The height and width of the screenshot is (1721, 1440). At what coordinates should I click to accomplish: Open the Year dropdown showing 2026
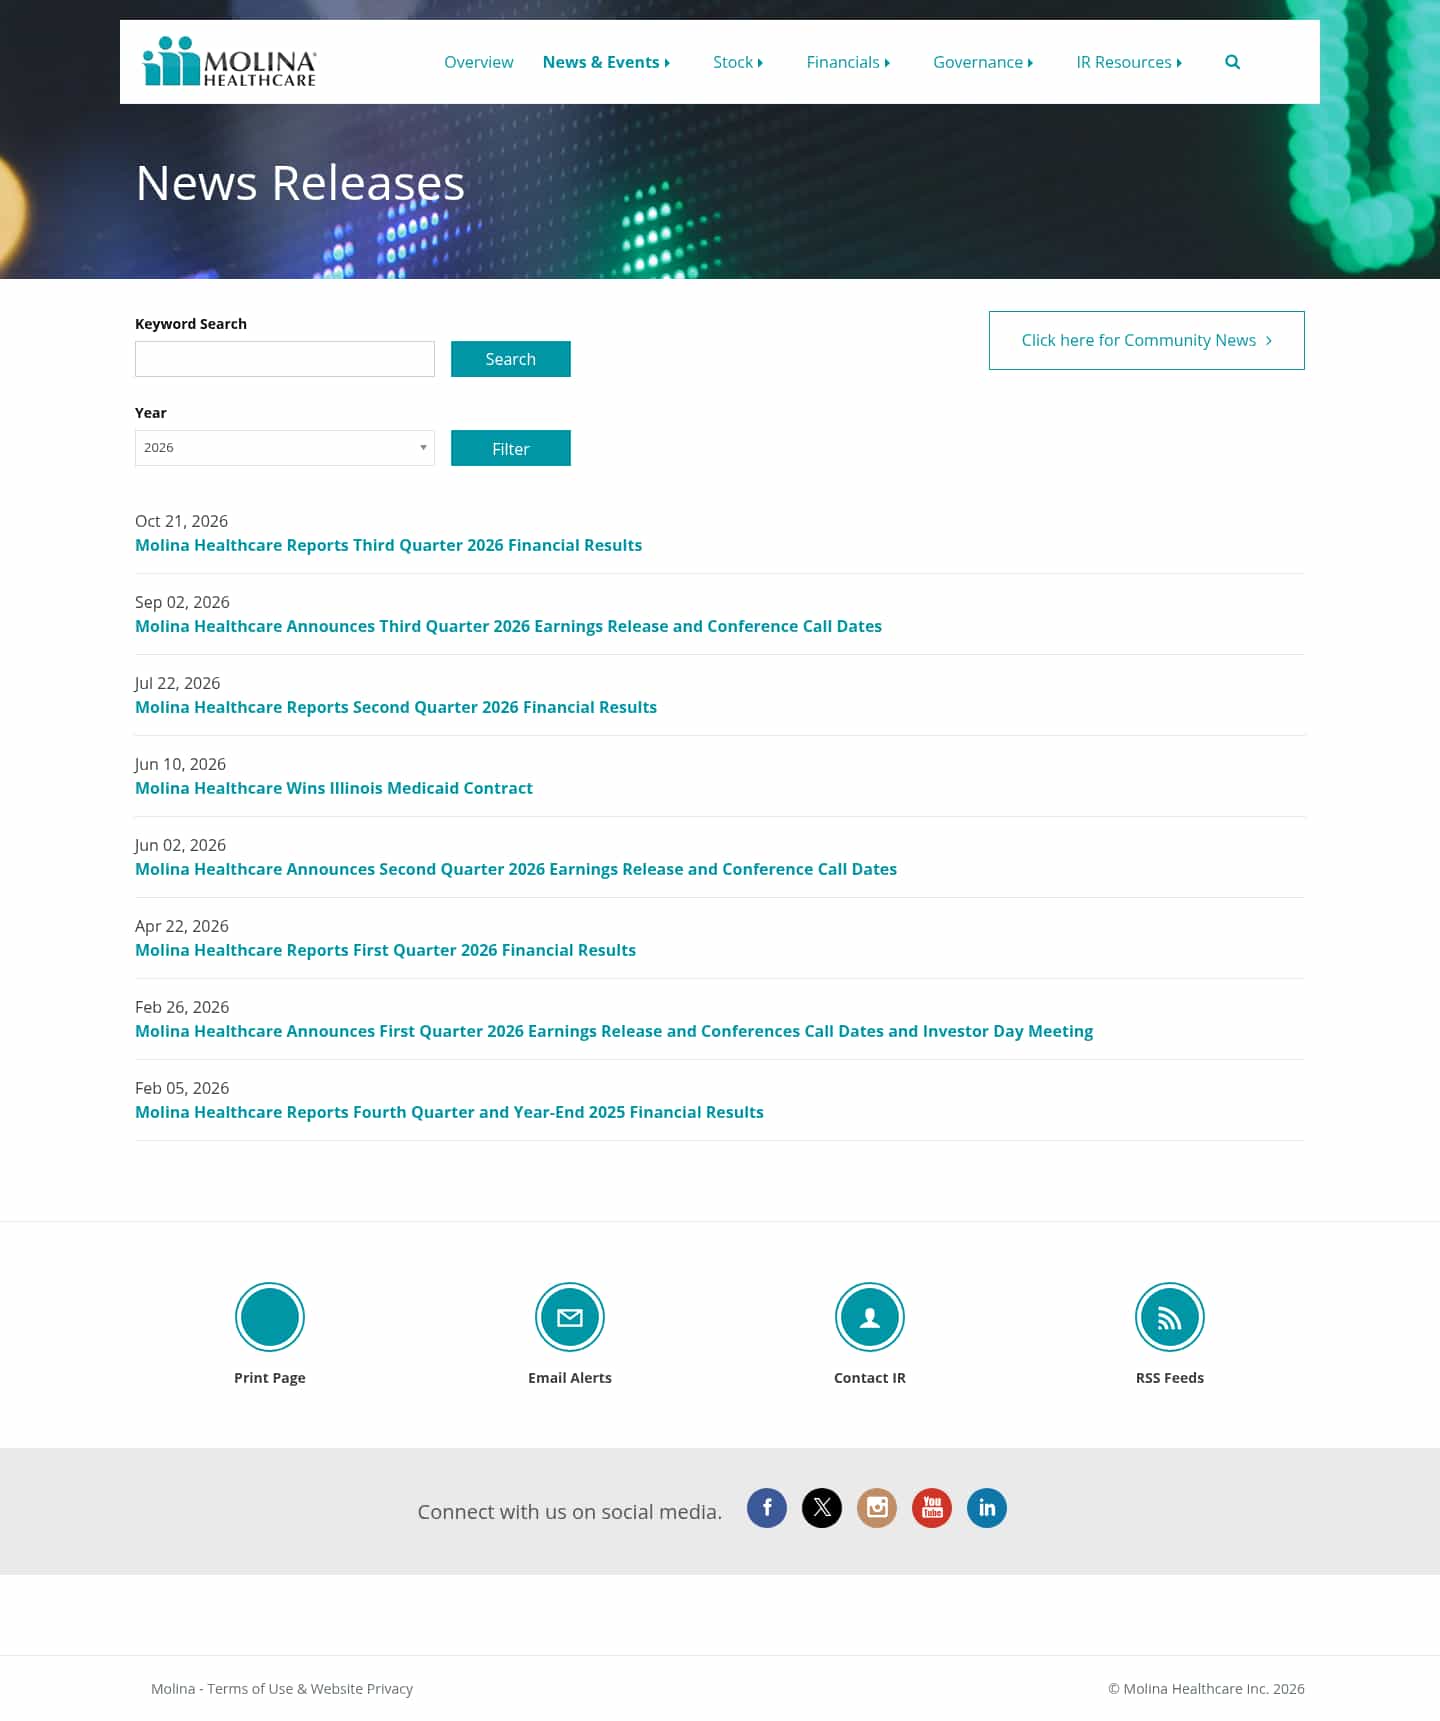click(x=285, y=448)
